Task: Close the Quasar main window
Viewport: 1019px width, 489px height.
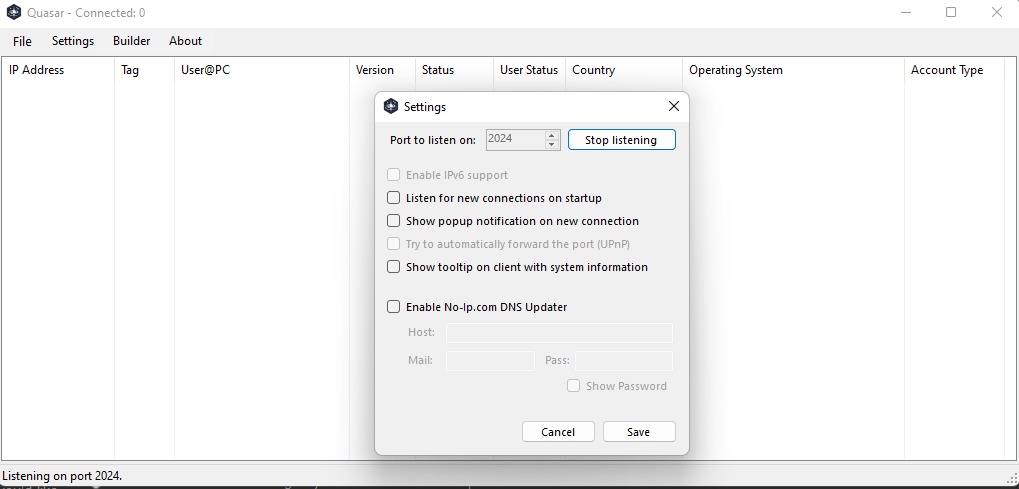Action: (x=996, y=12)
